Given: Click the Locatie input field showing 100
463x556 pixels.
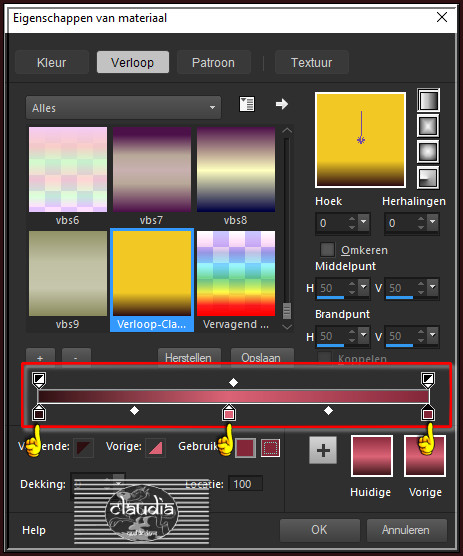Looking at the screenshot, I should 245,484.
